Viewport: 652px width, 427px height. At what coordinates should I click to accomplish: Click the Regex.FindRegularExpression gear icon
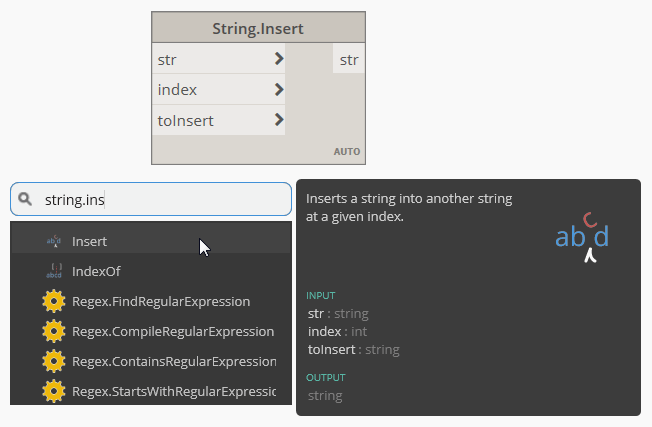click(x=54, y=301)
